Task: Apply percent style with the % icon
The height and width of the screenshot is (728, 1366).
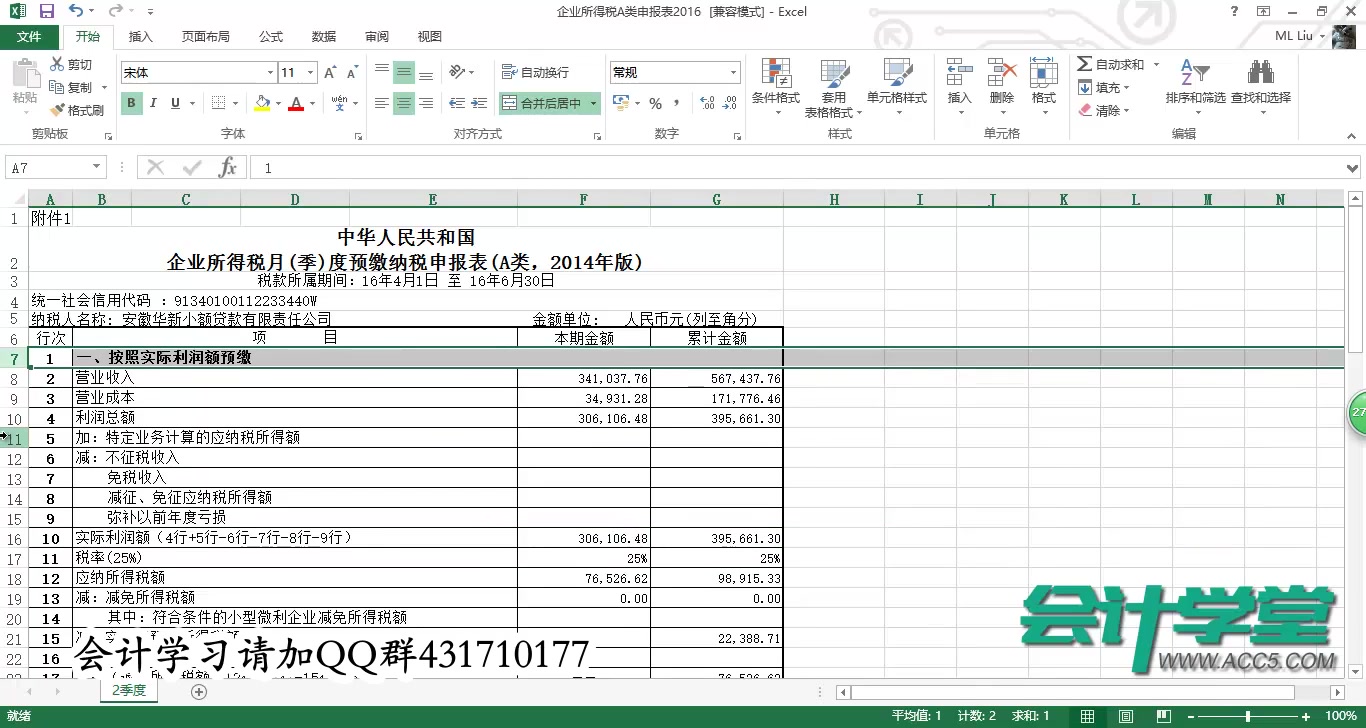Action: (656, 103)
